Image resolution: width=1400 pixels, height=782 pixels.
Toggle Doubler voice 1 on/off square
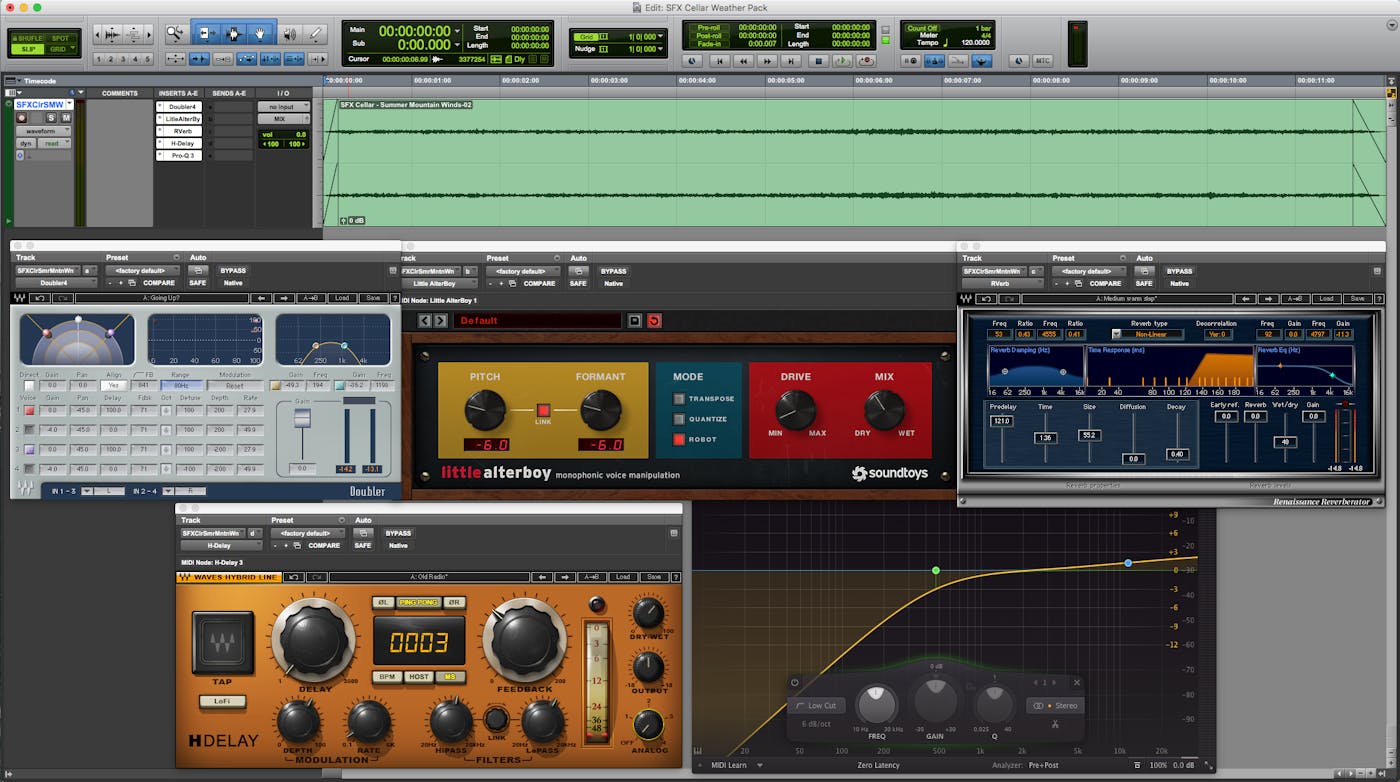30,410
